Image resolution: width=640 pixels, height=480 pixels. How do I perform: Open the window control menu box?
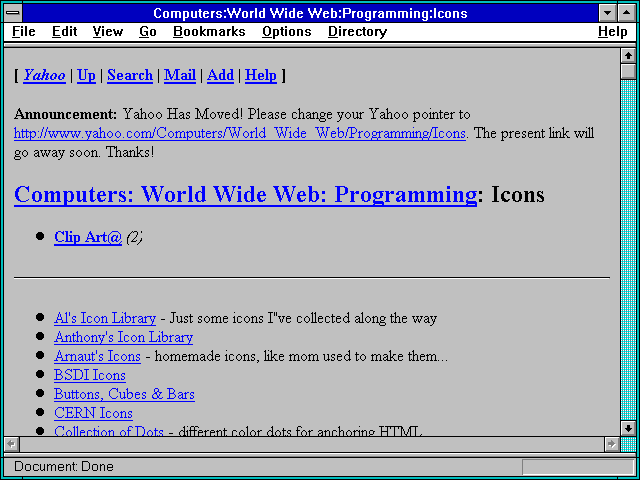coord(13,13)
